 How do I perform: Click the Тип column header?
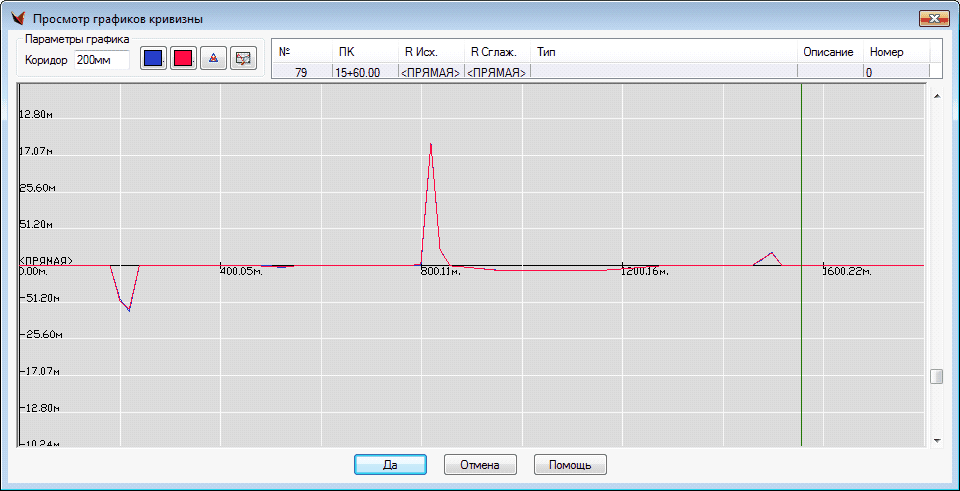click(x=663, y=51)
